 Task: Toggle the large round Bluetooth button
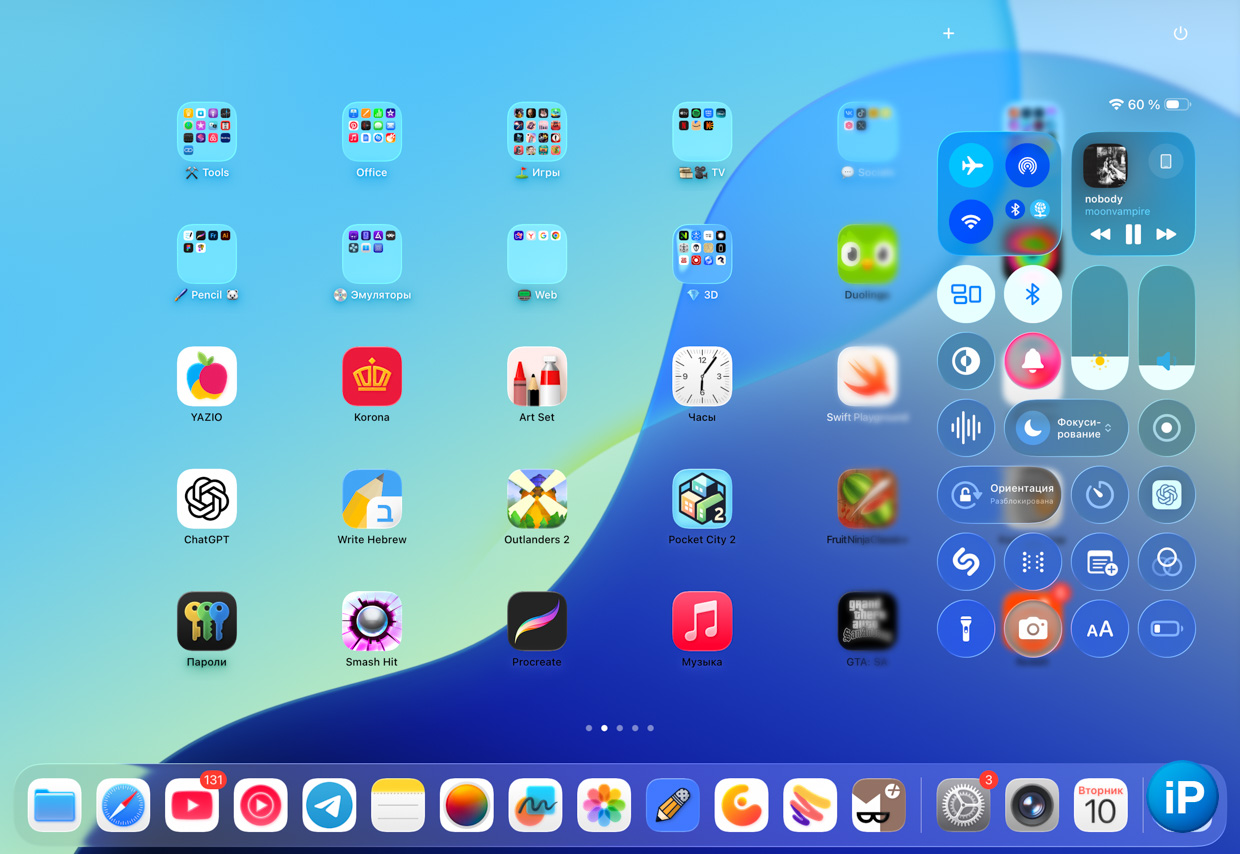pos(1033,294)
